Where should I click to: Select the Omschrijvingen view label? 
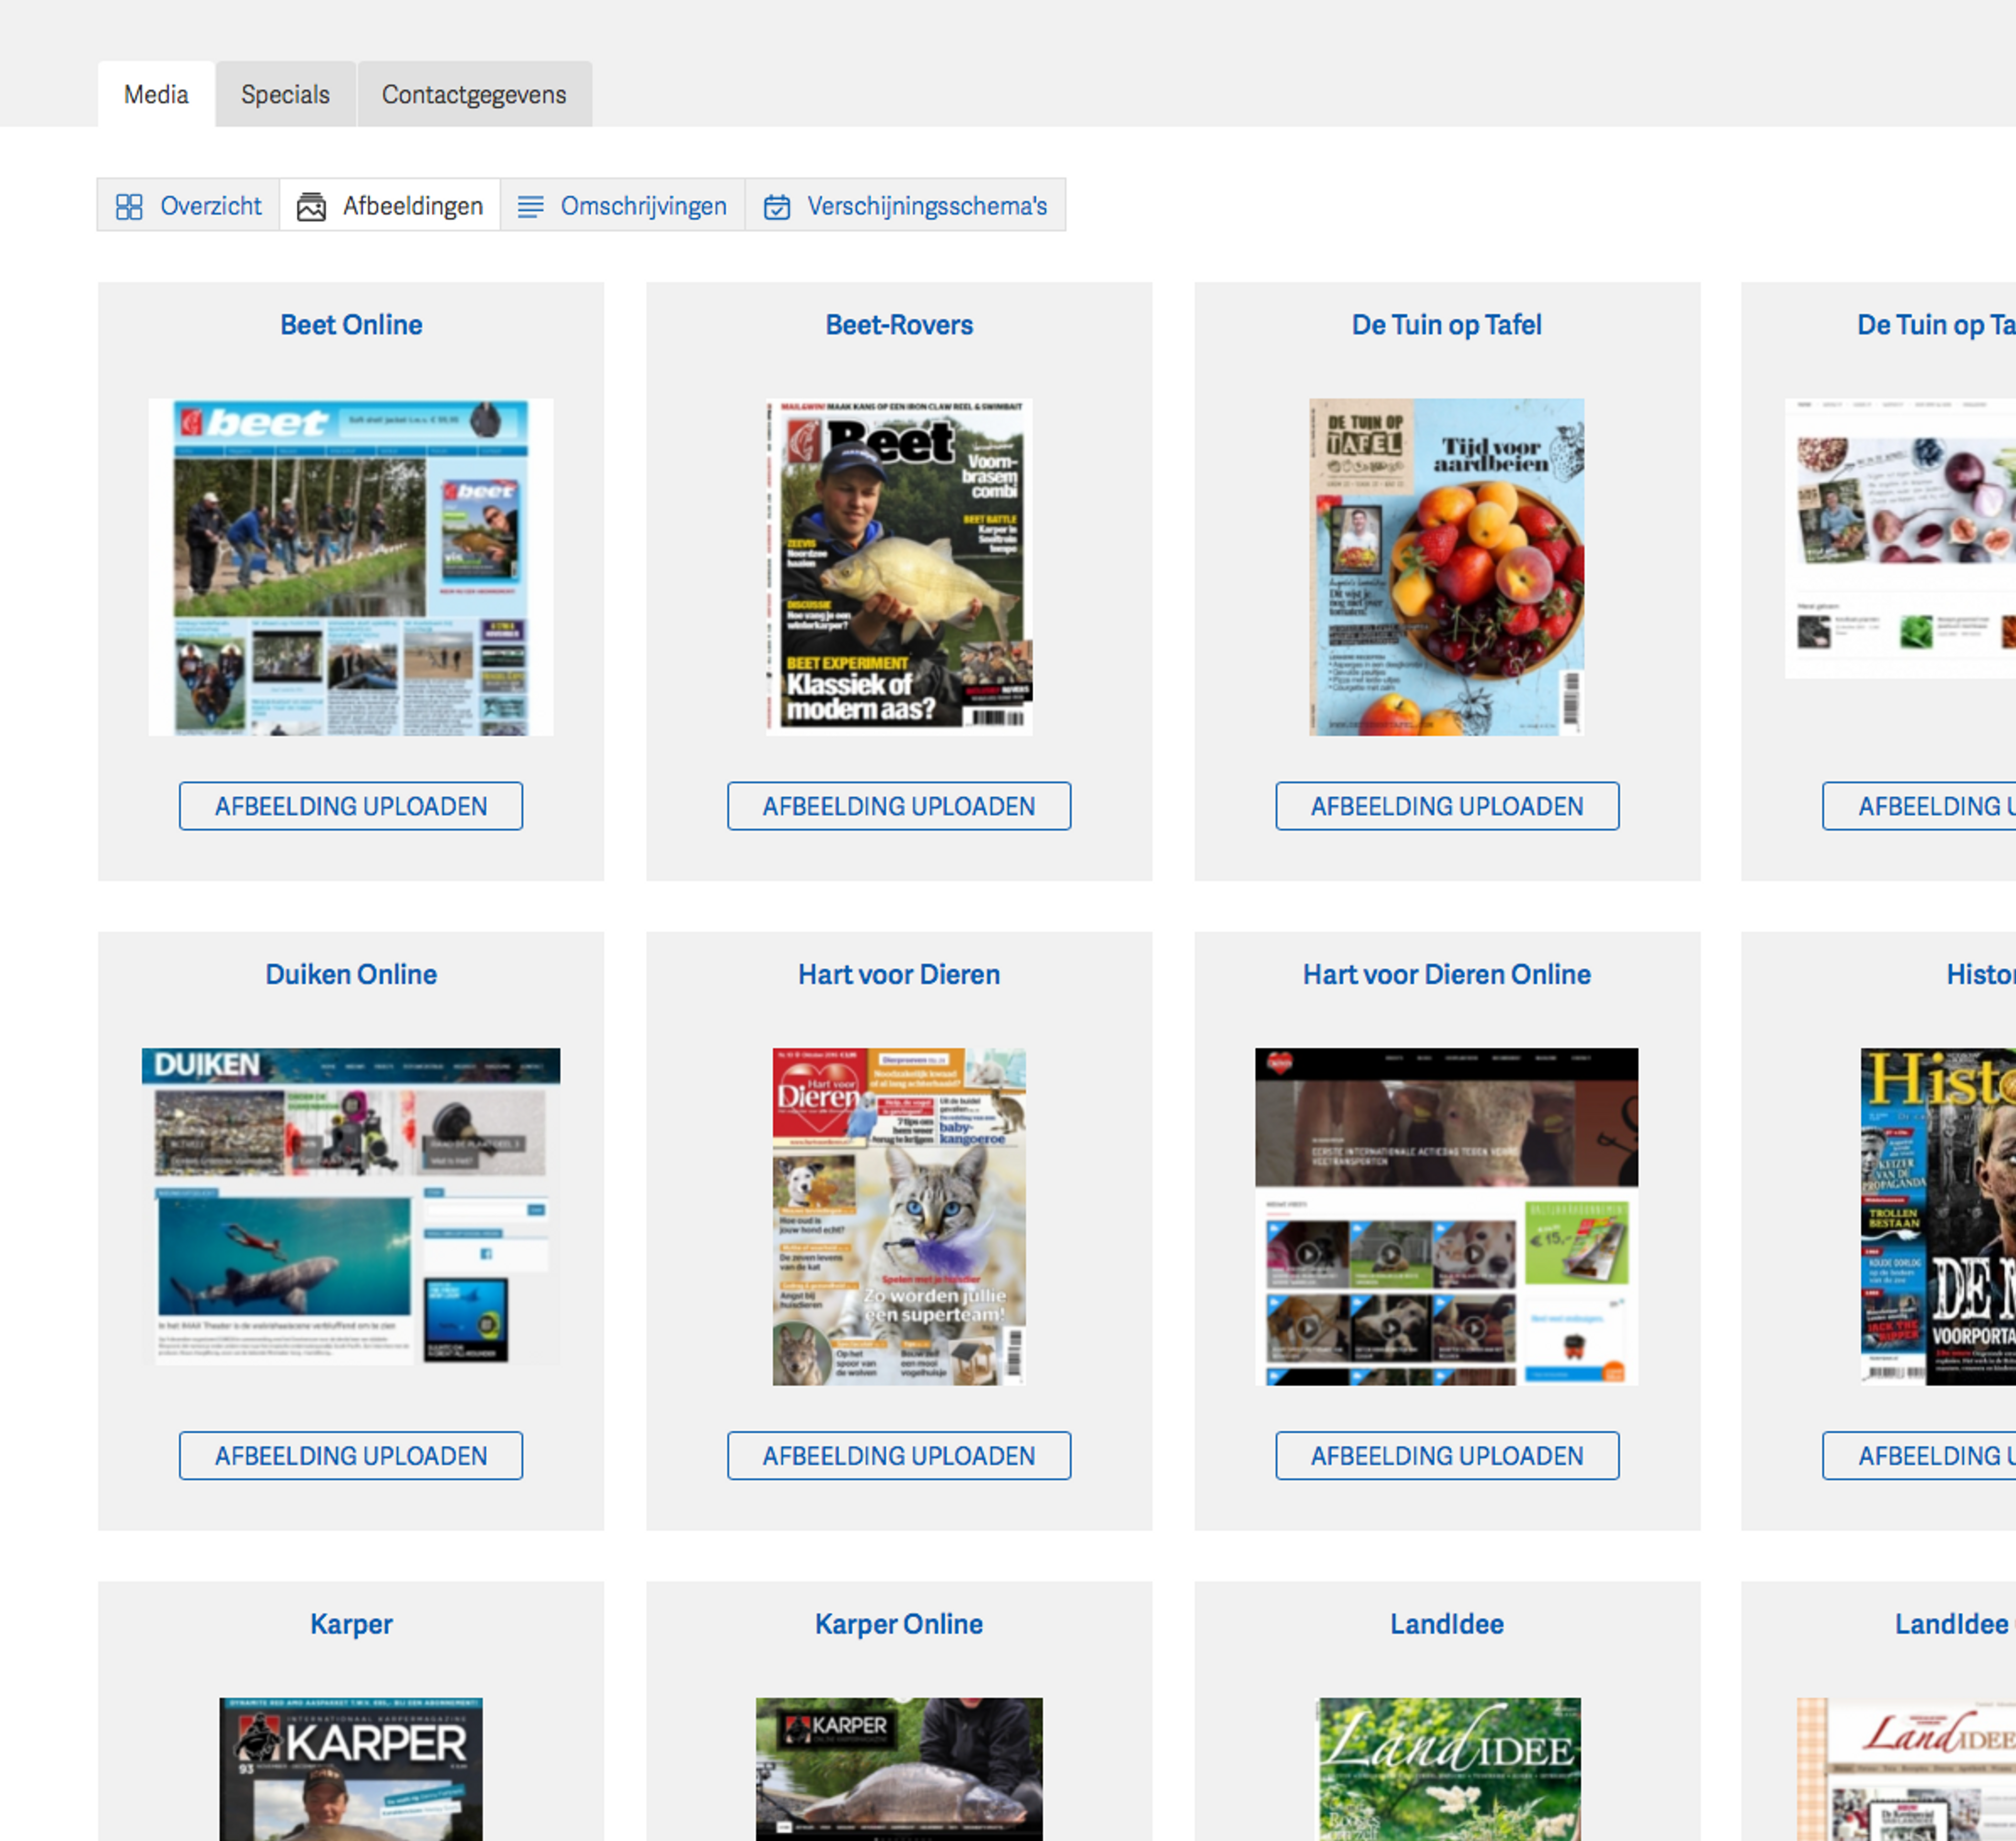(x=643, y=206)
